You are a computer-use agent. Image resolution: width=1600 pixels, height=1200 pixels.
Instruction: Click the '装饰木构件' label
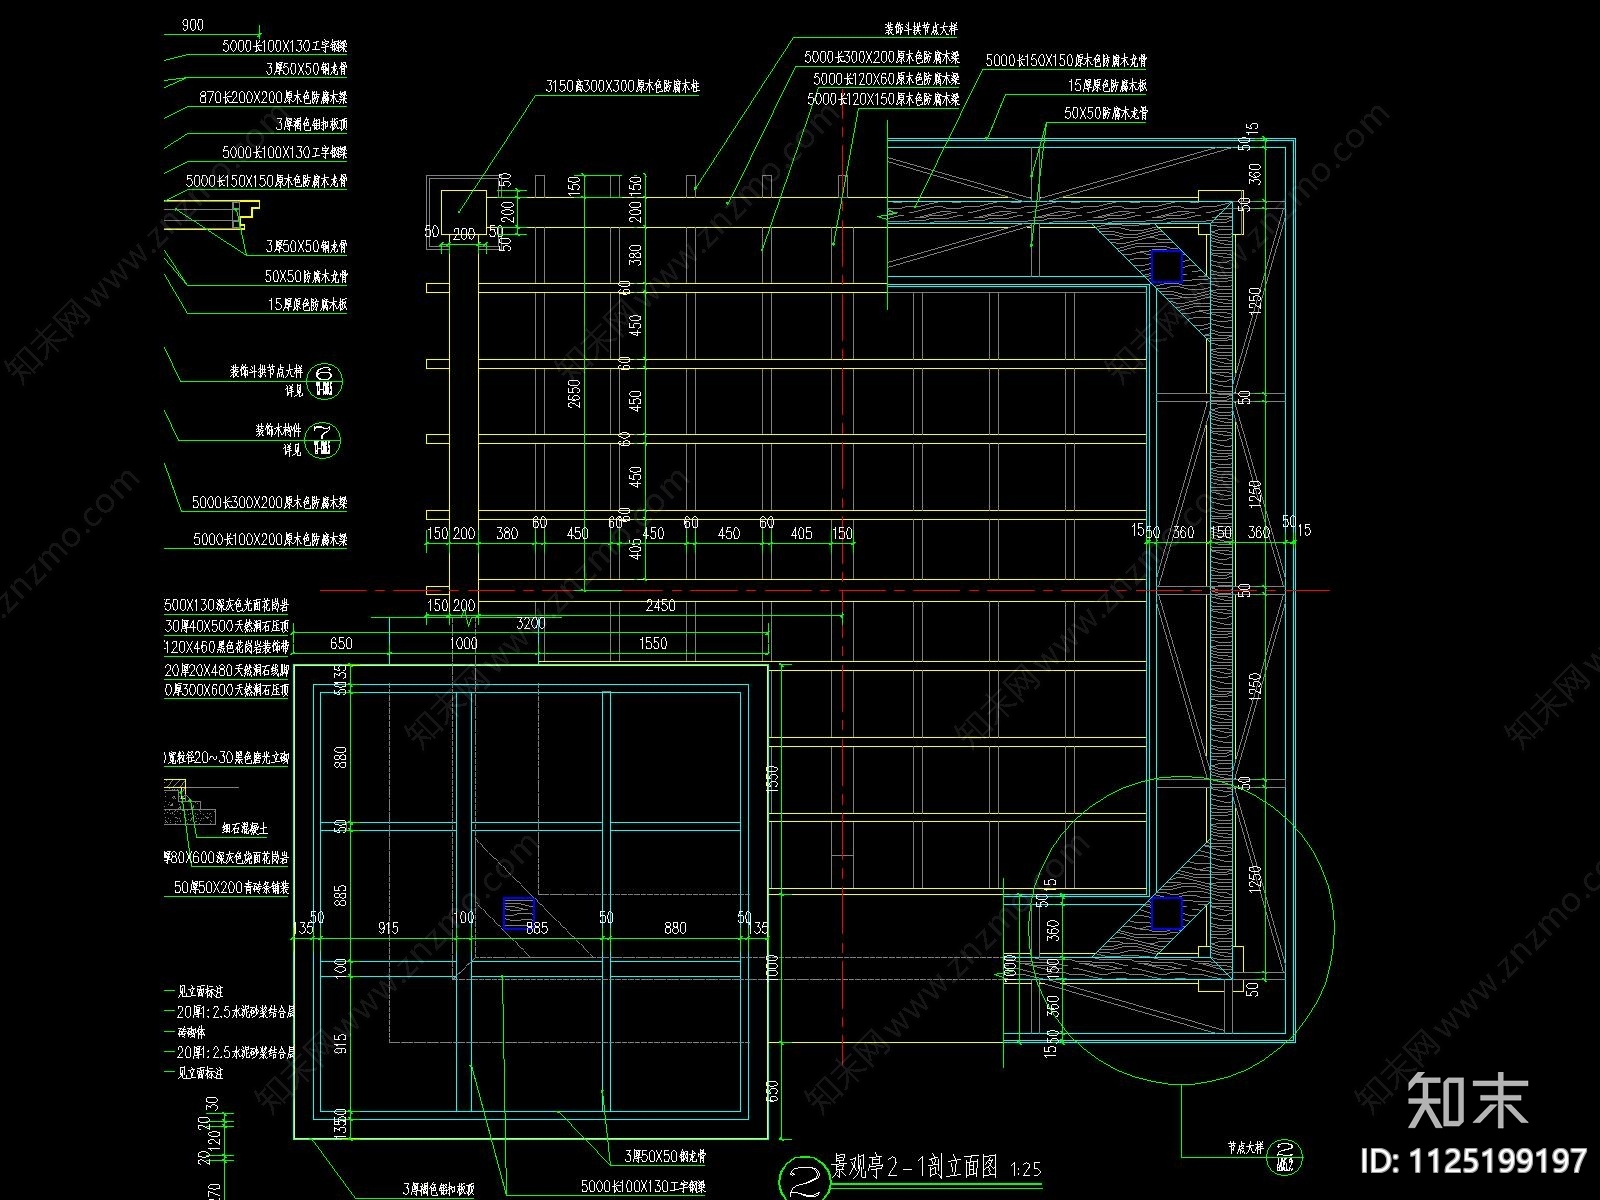[279, 431]
